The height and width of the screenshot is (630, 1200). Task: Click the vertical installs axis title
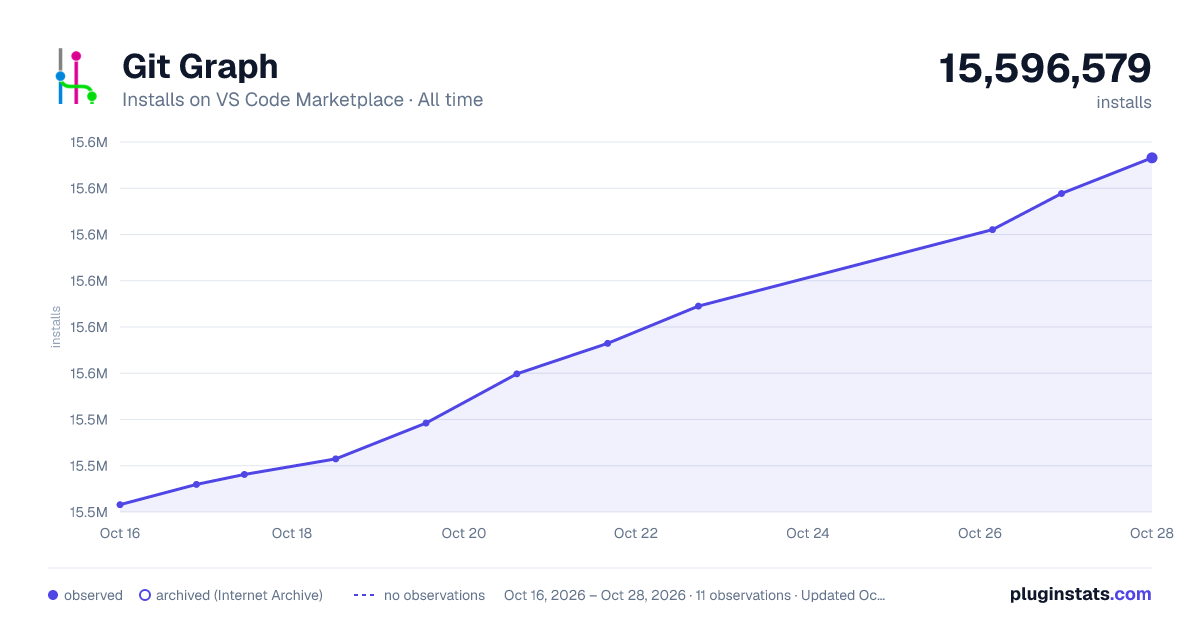coord(56,327)
